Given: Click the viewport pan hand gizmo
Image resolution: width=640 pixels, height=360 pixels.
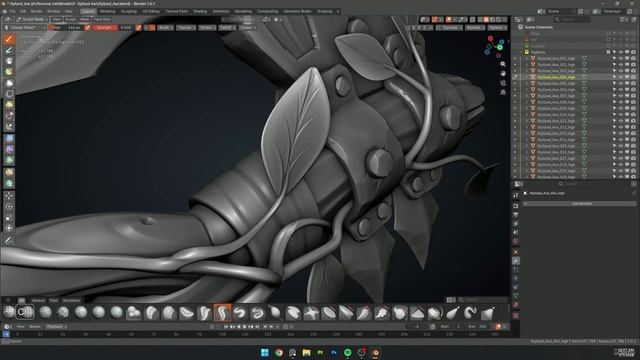Looking at the screenshot, I should tap(503, 73).
